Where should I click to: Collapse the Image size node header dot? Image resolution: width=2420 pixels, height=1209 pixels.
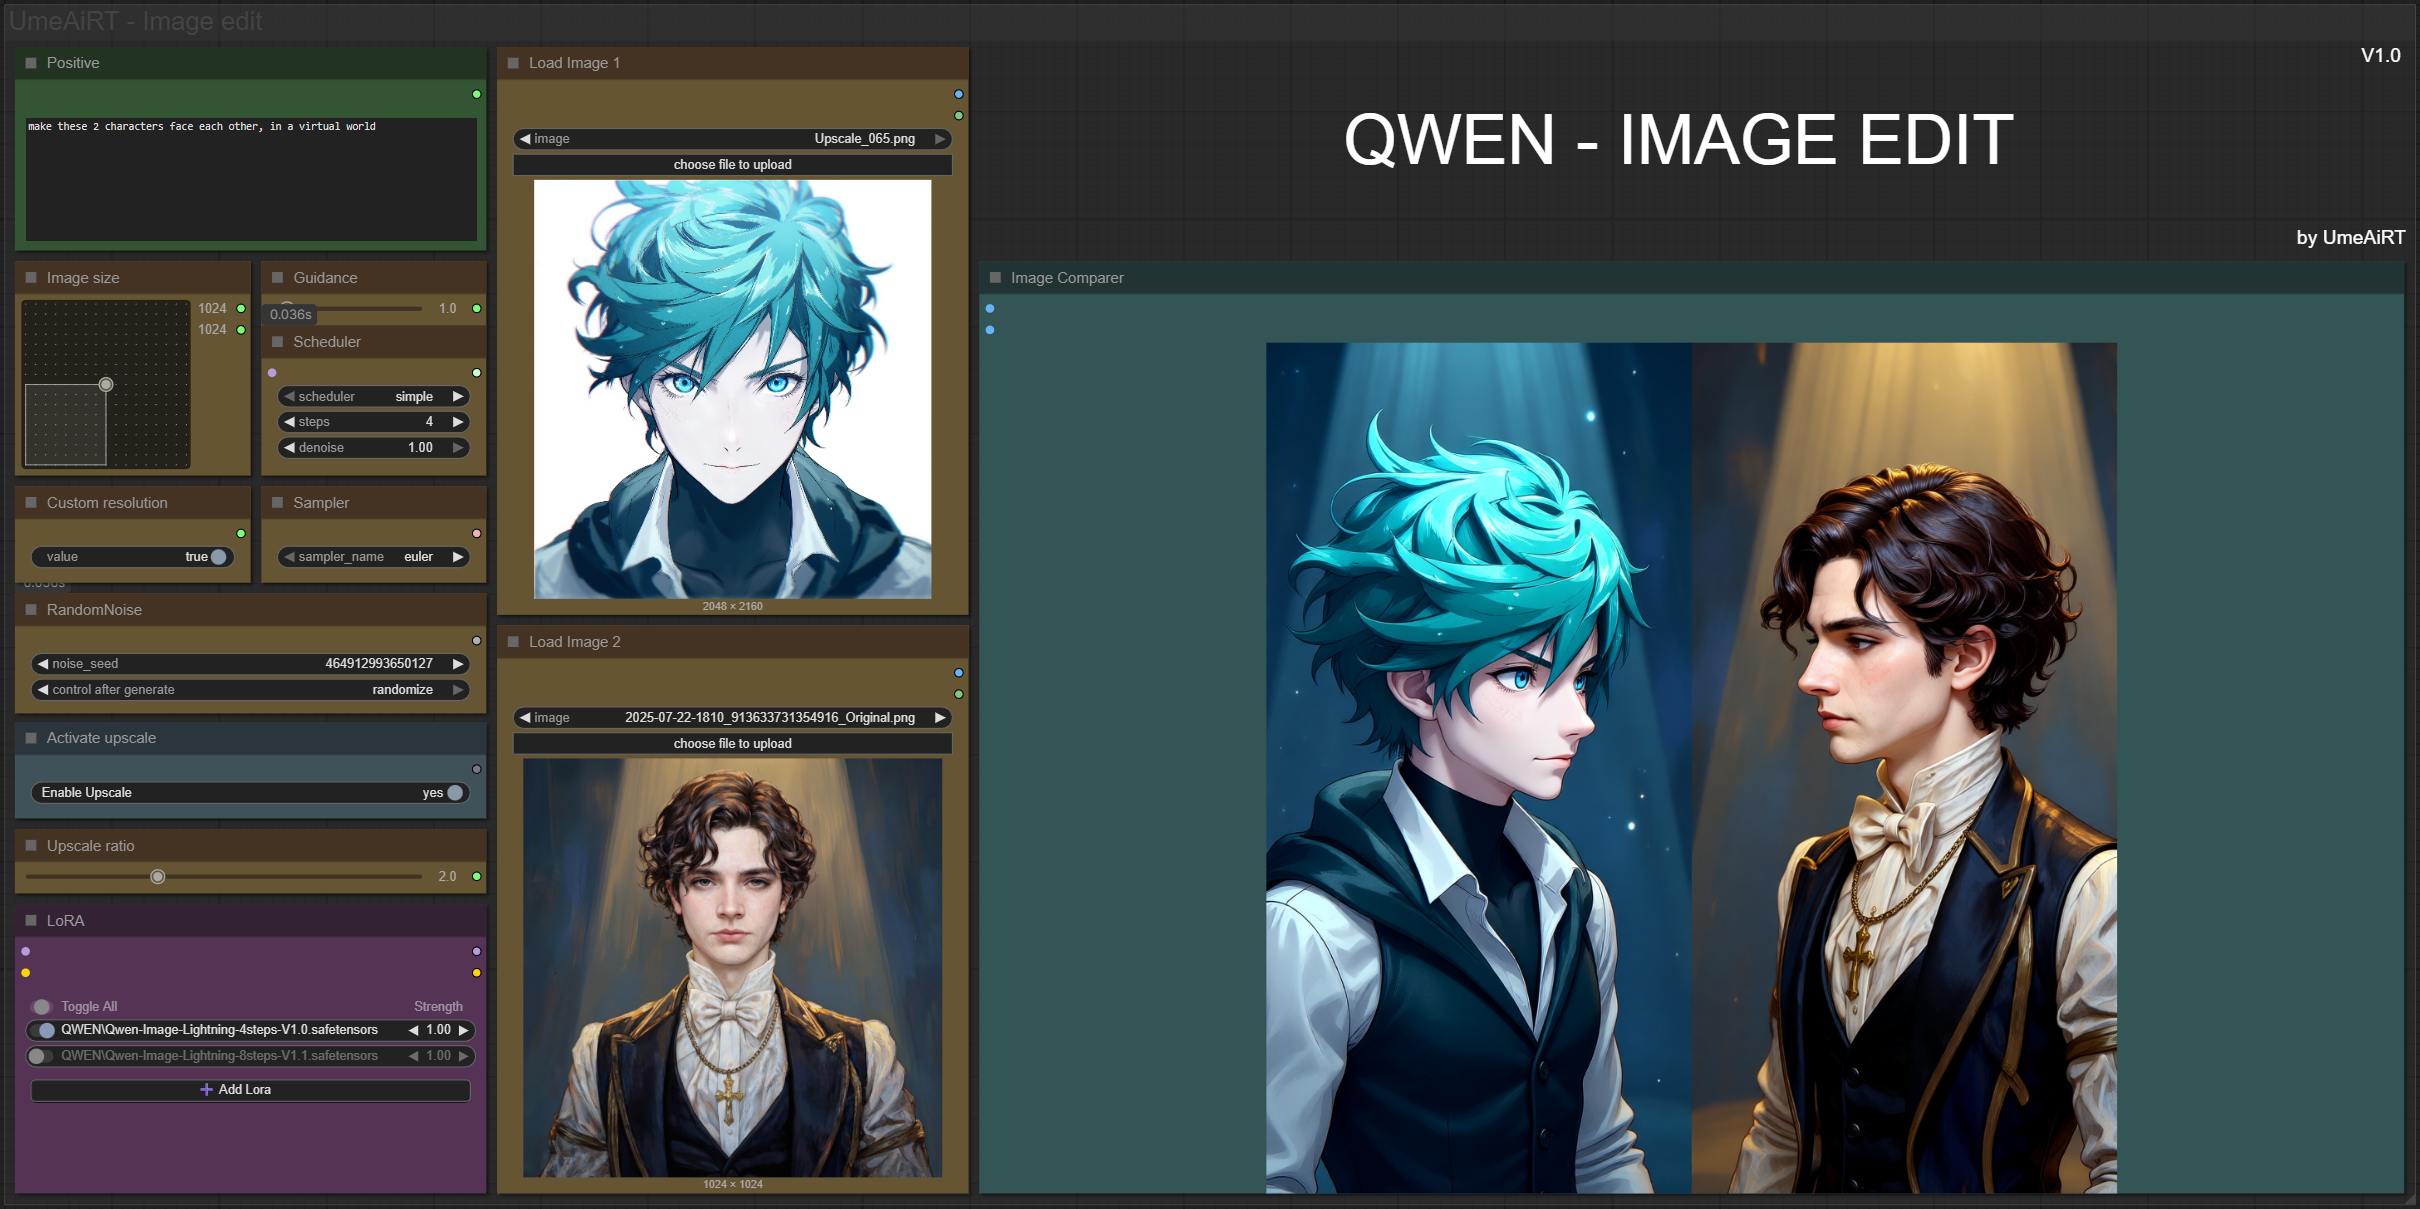[31, 278]
